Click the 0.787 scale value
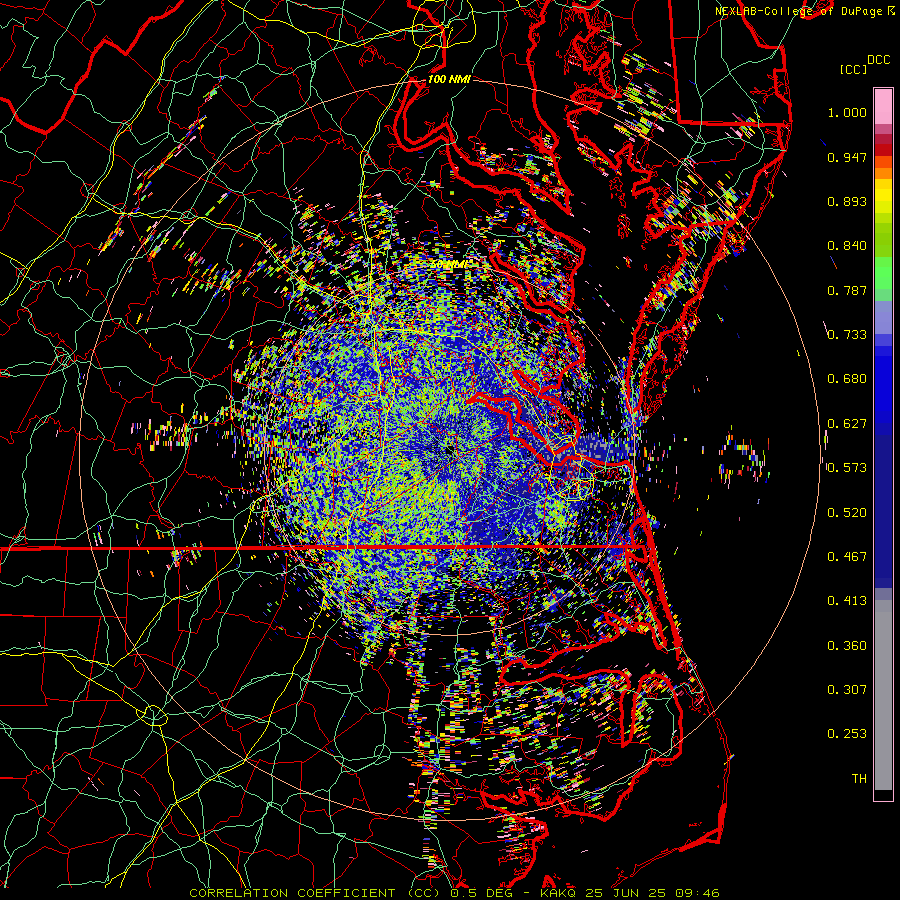This screenshot has height=900, width=900. pos(847,290)
